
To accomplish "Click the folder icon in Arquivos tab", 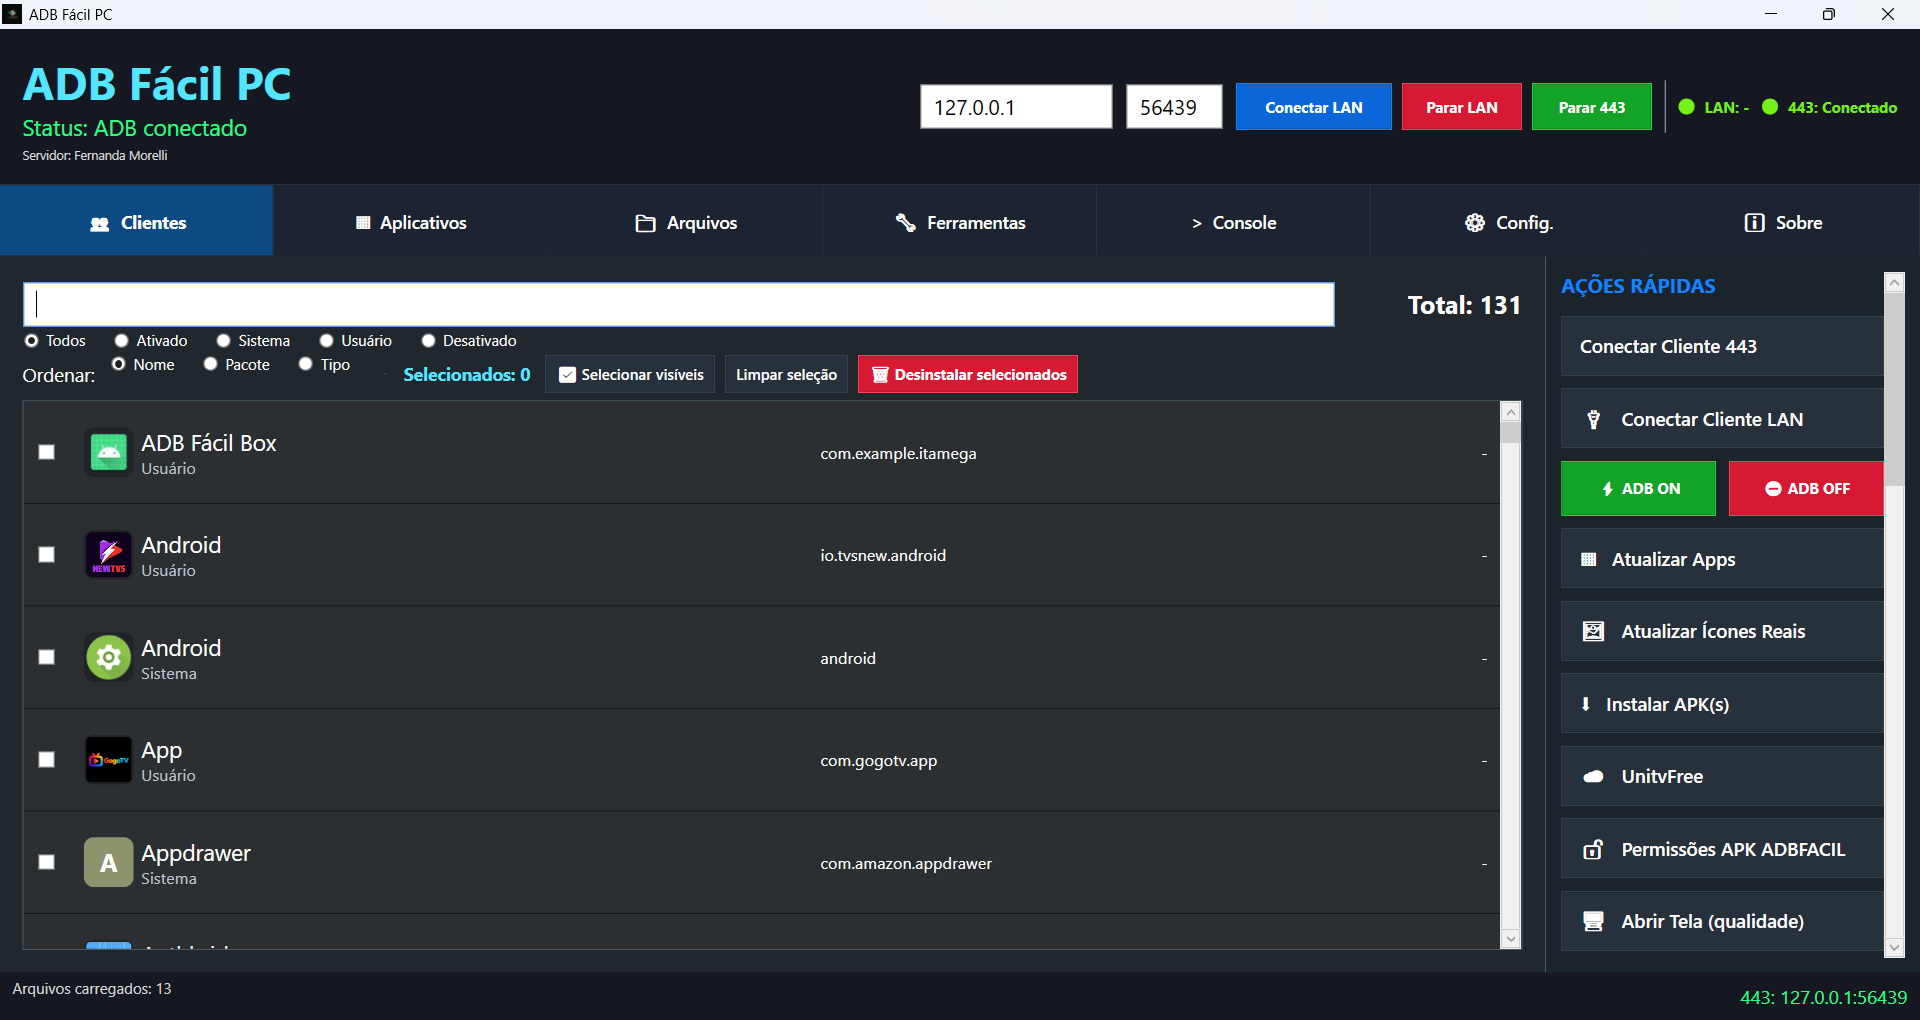I will pyautogui.click(x=646, y=223).
